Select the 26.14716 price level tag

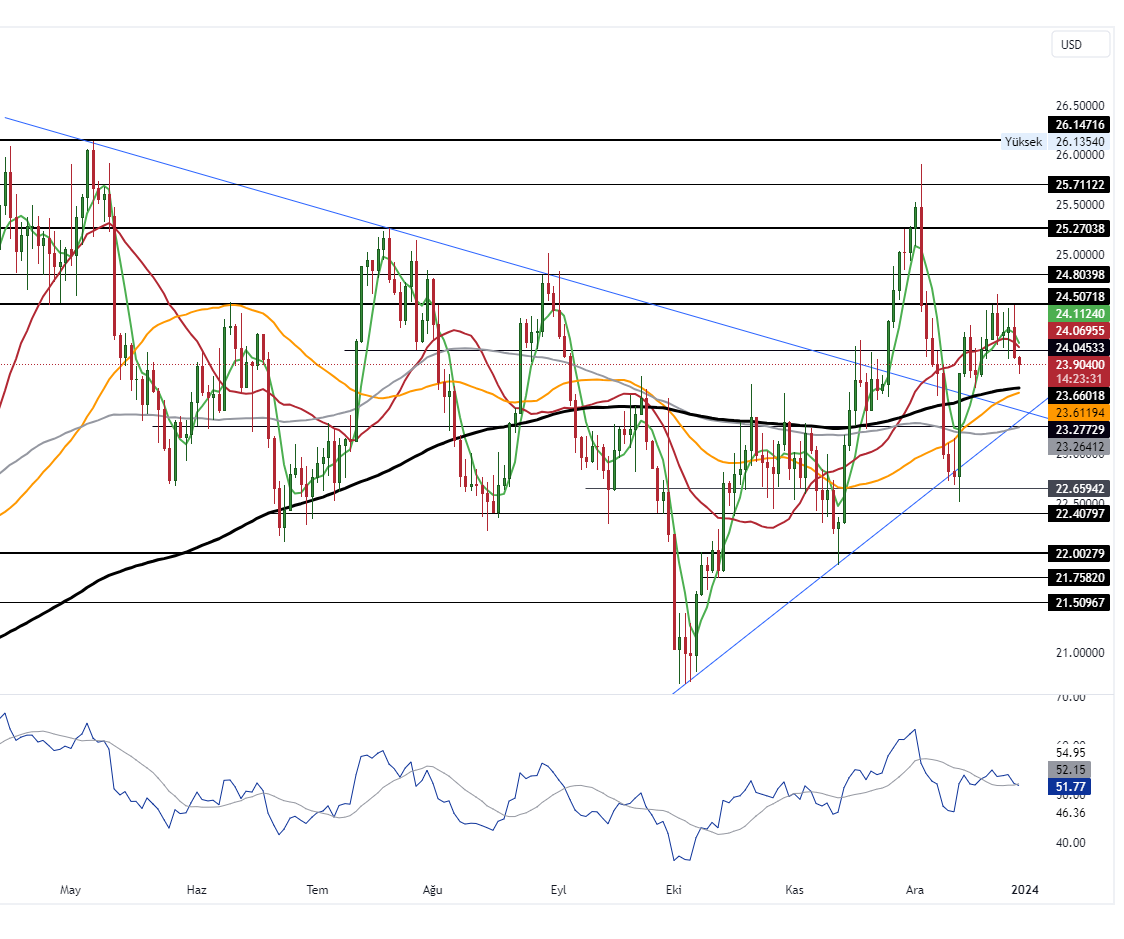tap(1079, 125)
